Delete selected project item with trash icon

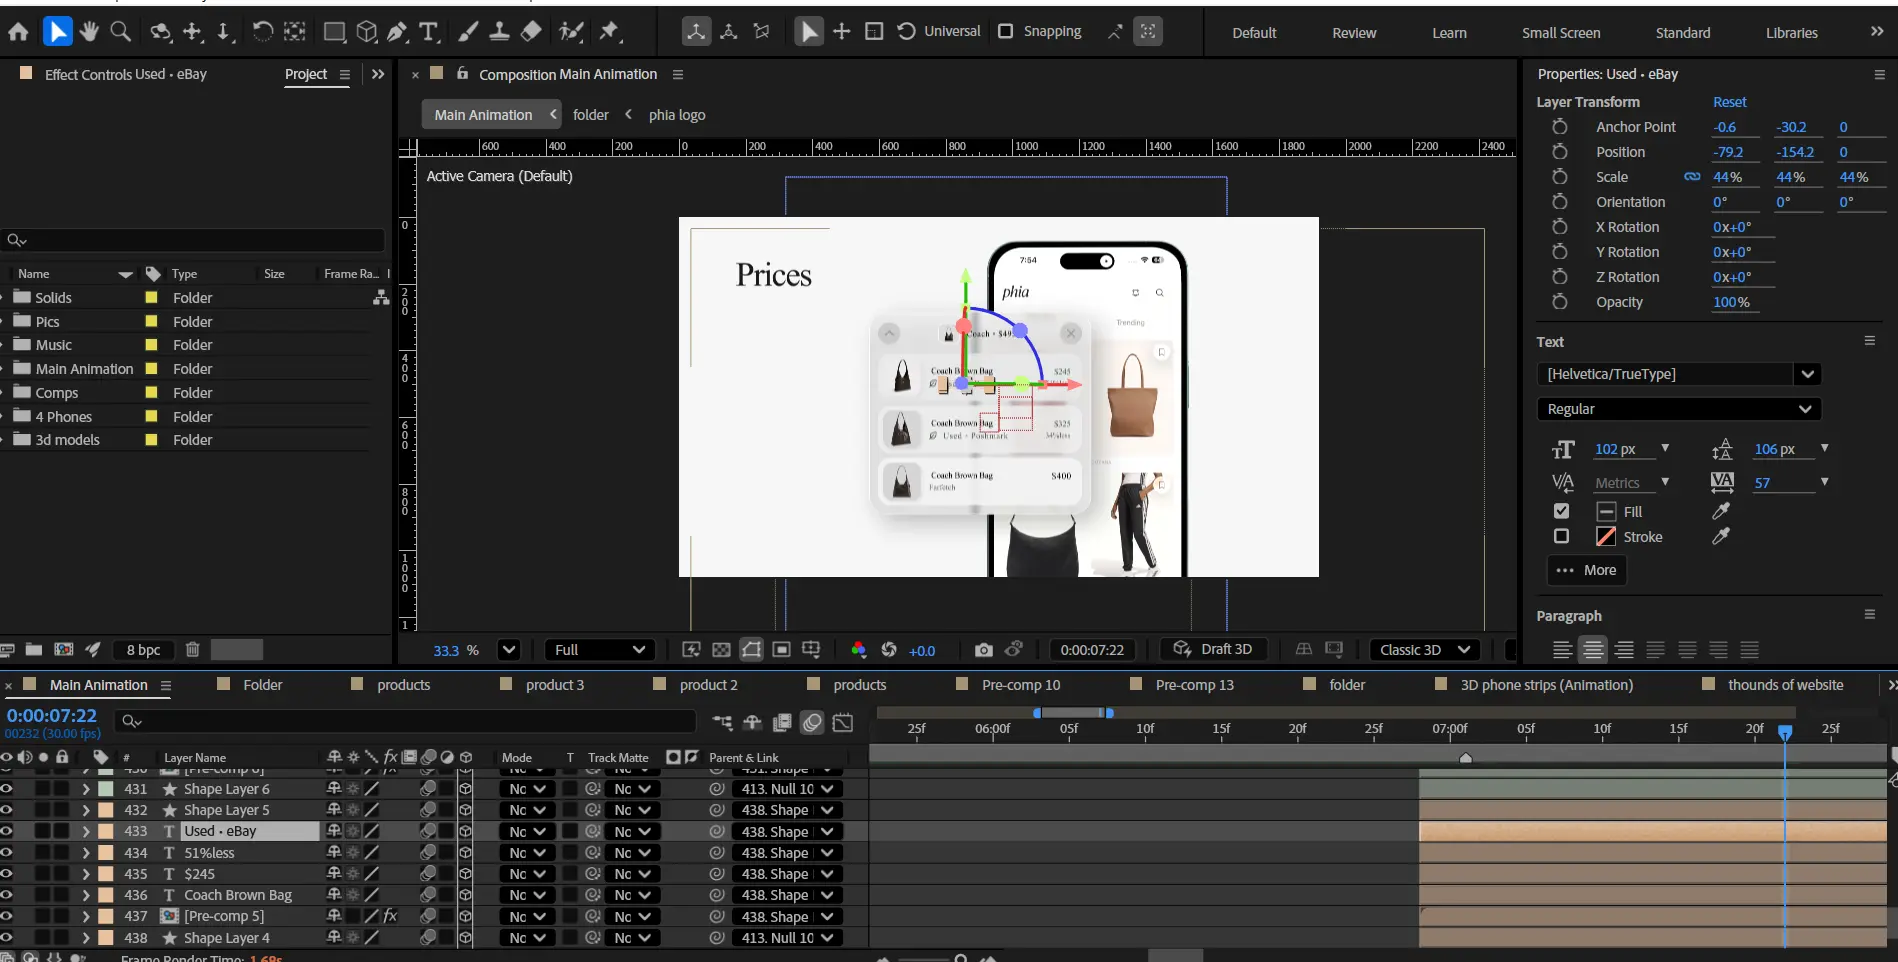coord(193,650)
